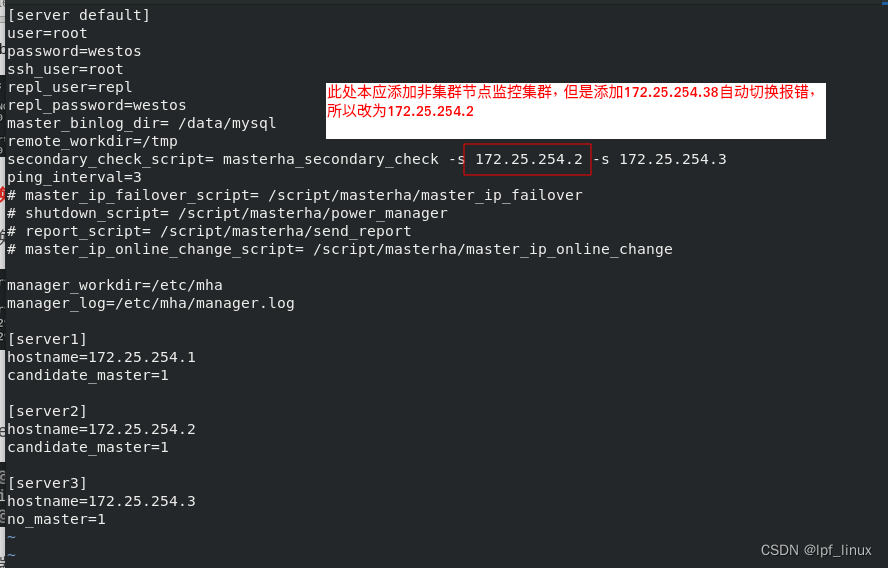Click the hostname=172.25.254.2 line under server2
888x568 pixels.
pos(101,429)
